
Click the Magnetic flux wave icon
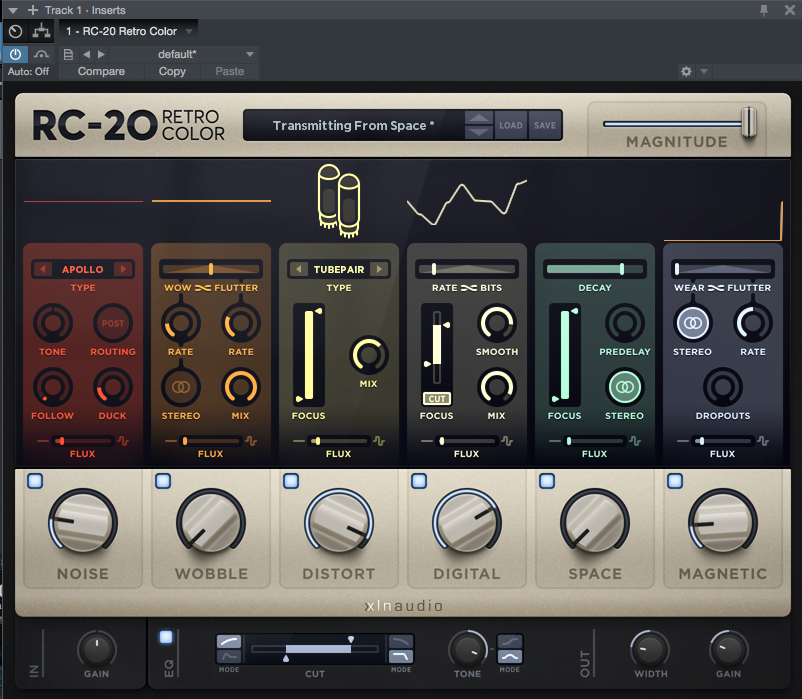coord(763,441)
